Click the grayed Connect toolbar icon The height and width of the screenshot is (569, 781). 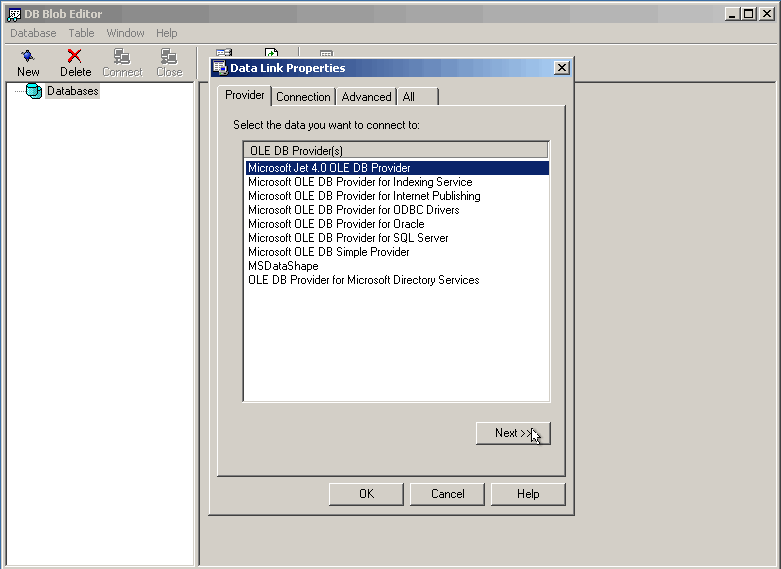pos(122,56)
